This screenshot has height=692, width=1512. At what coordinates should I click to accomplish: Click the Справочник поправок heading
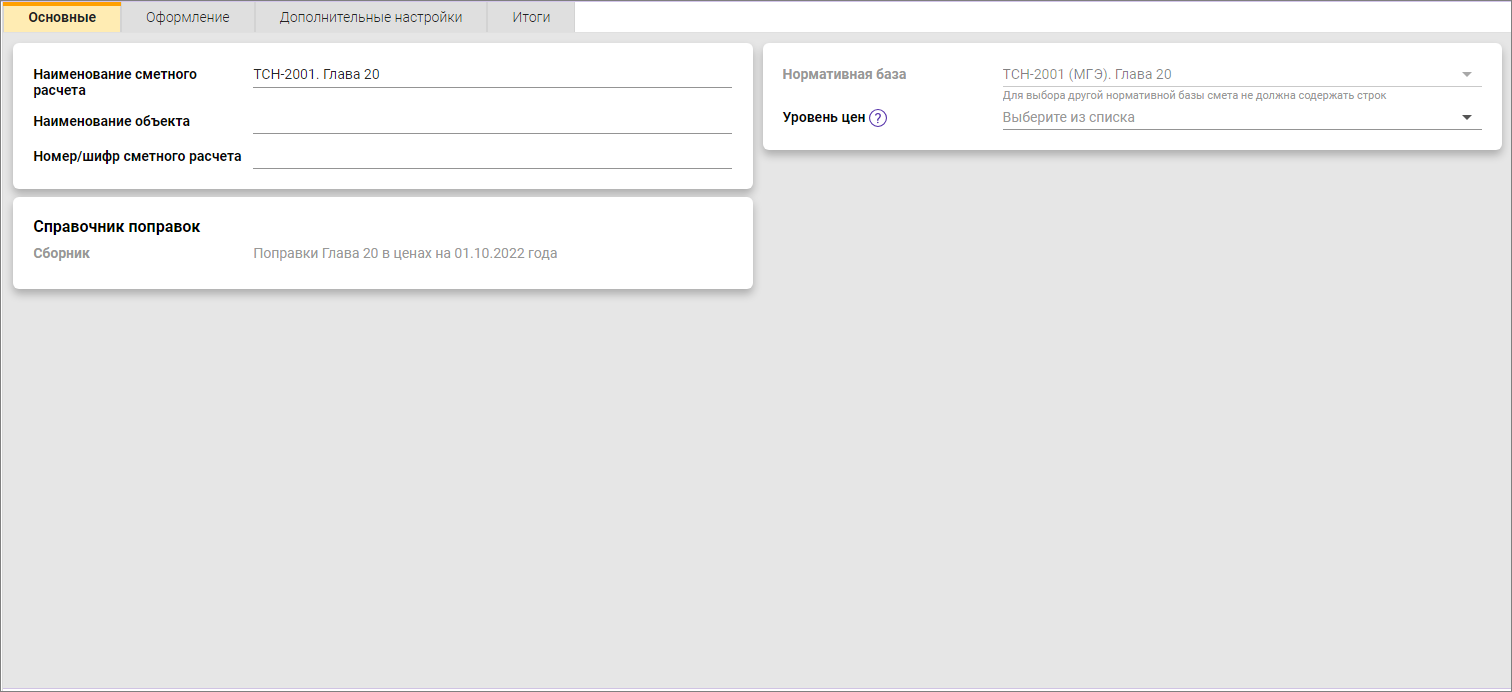(x=117, y=227)
